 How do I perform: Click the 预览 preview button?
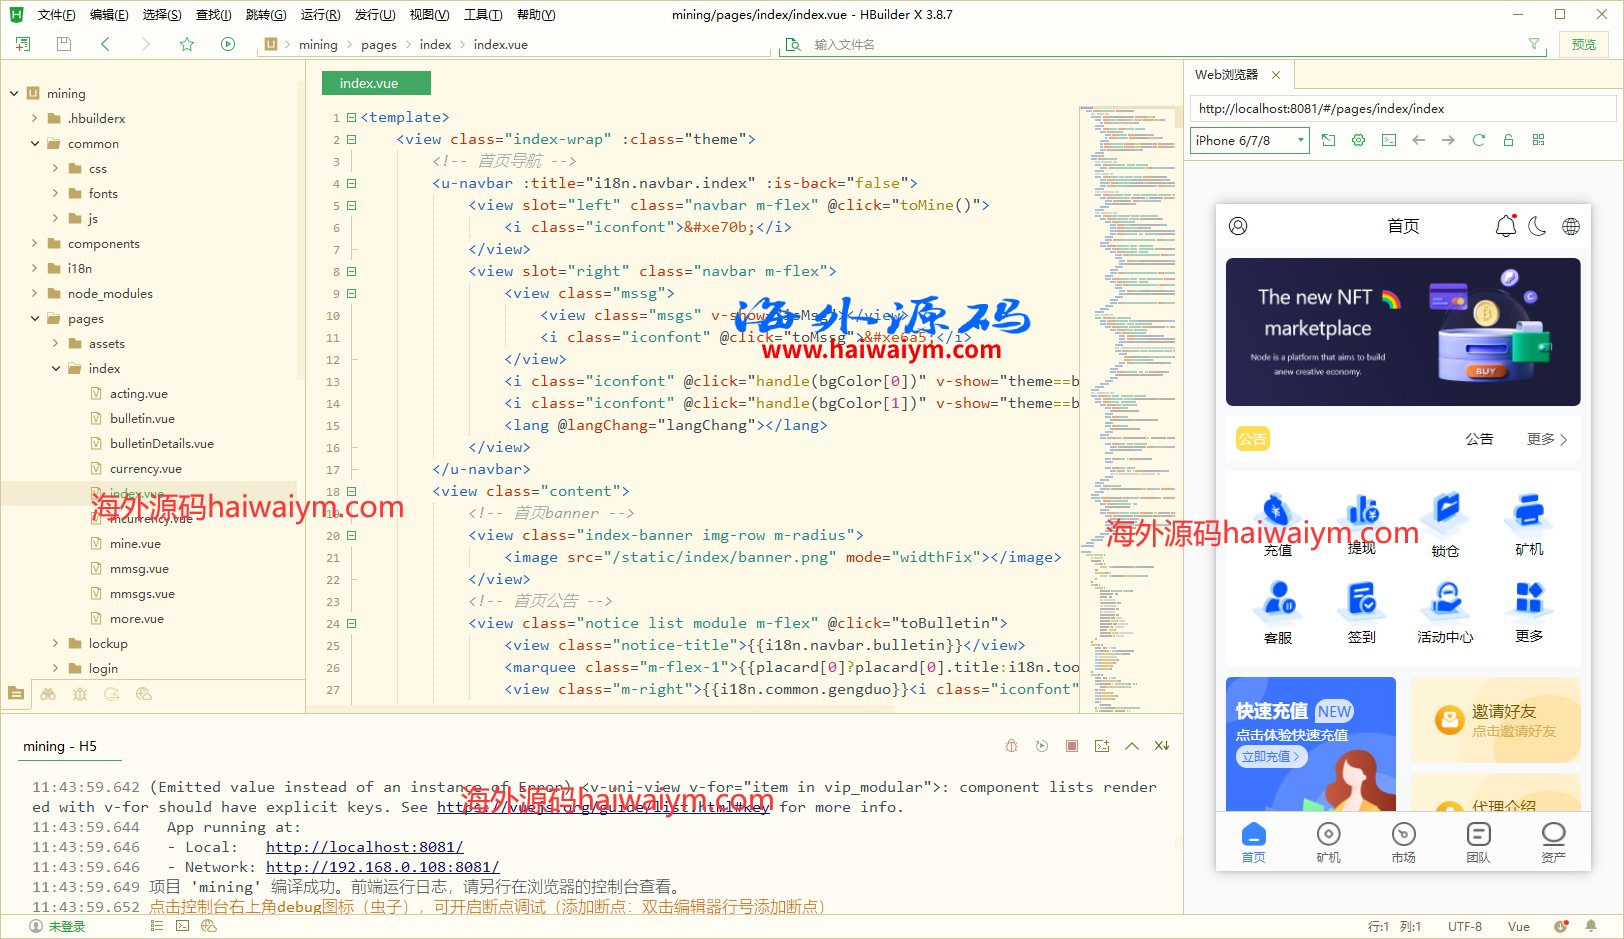(x=1583, y=44)
